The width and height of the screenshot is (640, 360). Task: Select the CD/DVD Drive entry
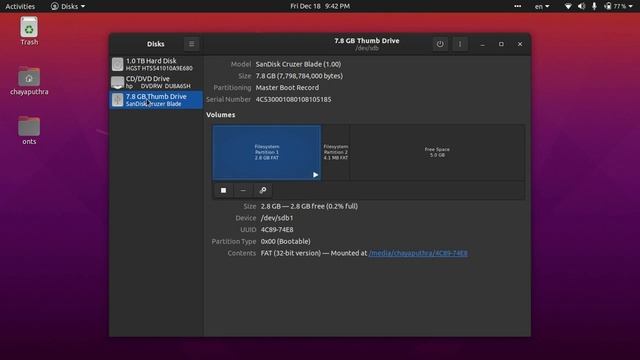(x=156, y=82)
